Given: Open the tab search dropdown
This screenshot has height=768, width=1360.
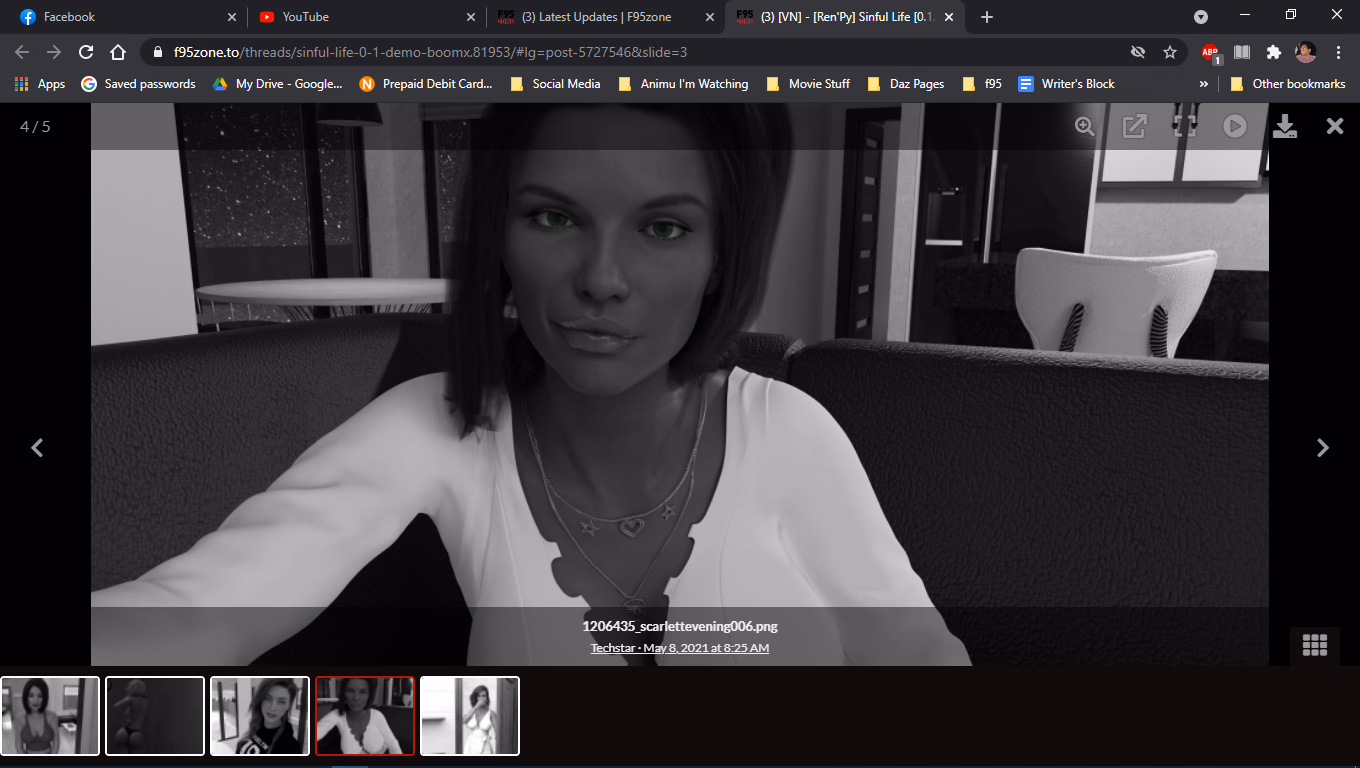Looking at the screenshot, I should pyautogui.click(x=1201, y=17).
